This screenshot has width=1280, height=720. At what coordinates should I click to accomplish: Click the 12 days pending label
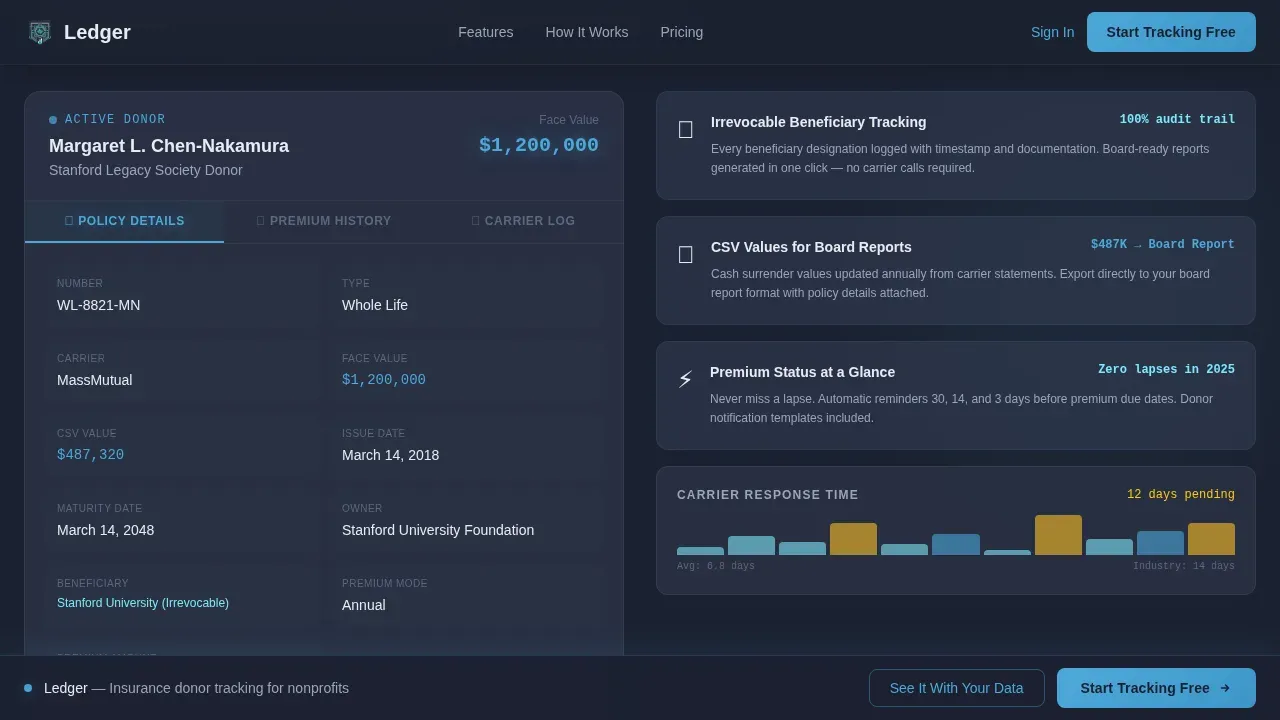(1181, 495)
